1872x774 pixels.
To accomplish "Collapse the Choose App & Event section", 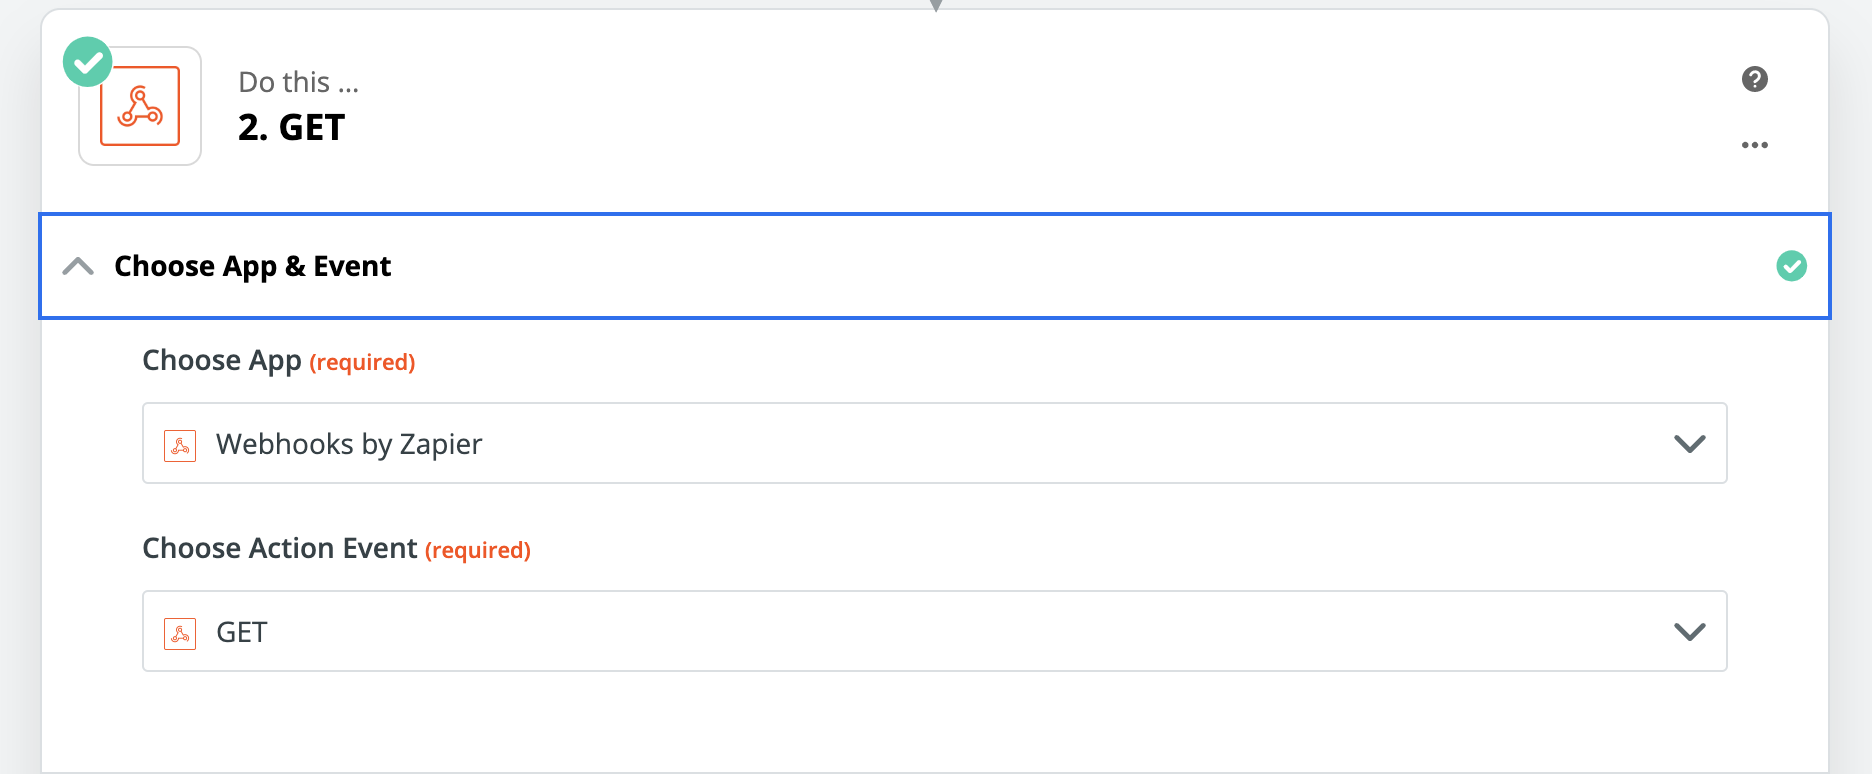I will tap(78, 266).
